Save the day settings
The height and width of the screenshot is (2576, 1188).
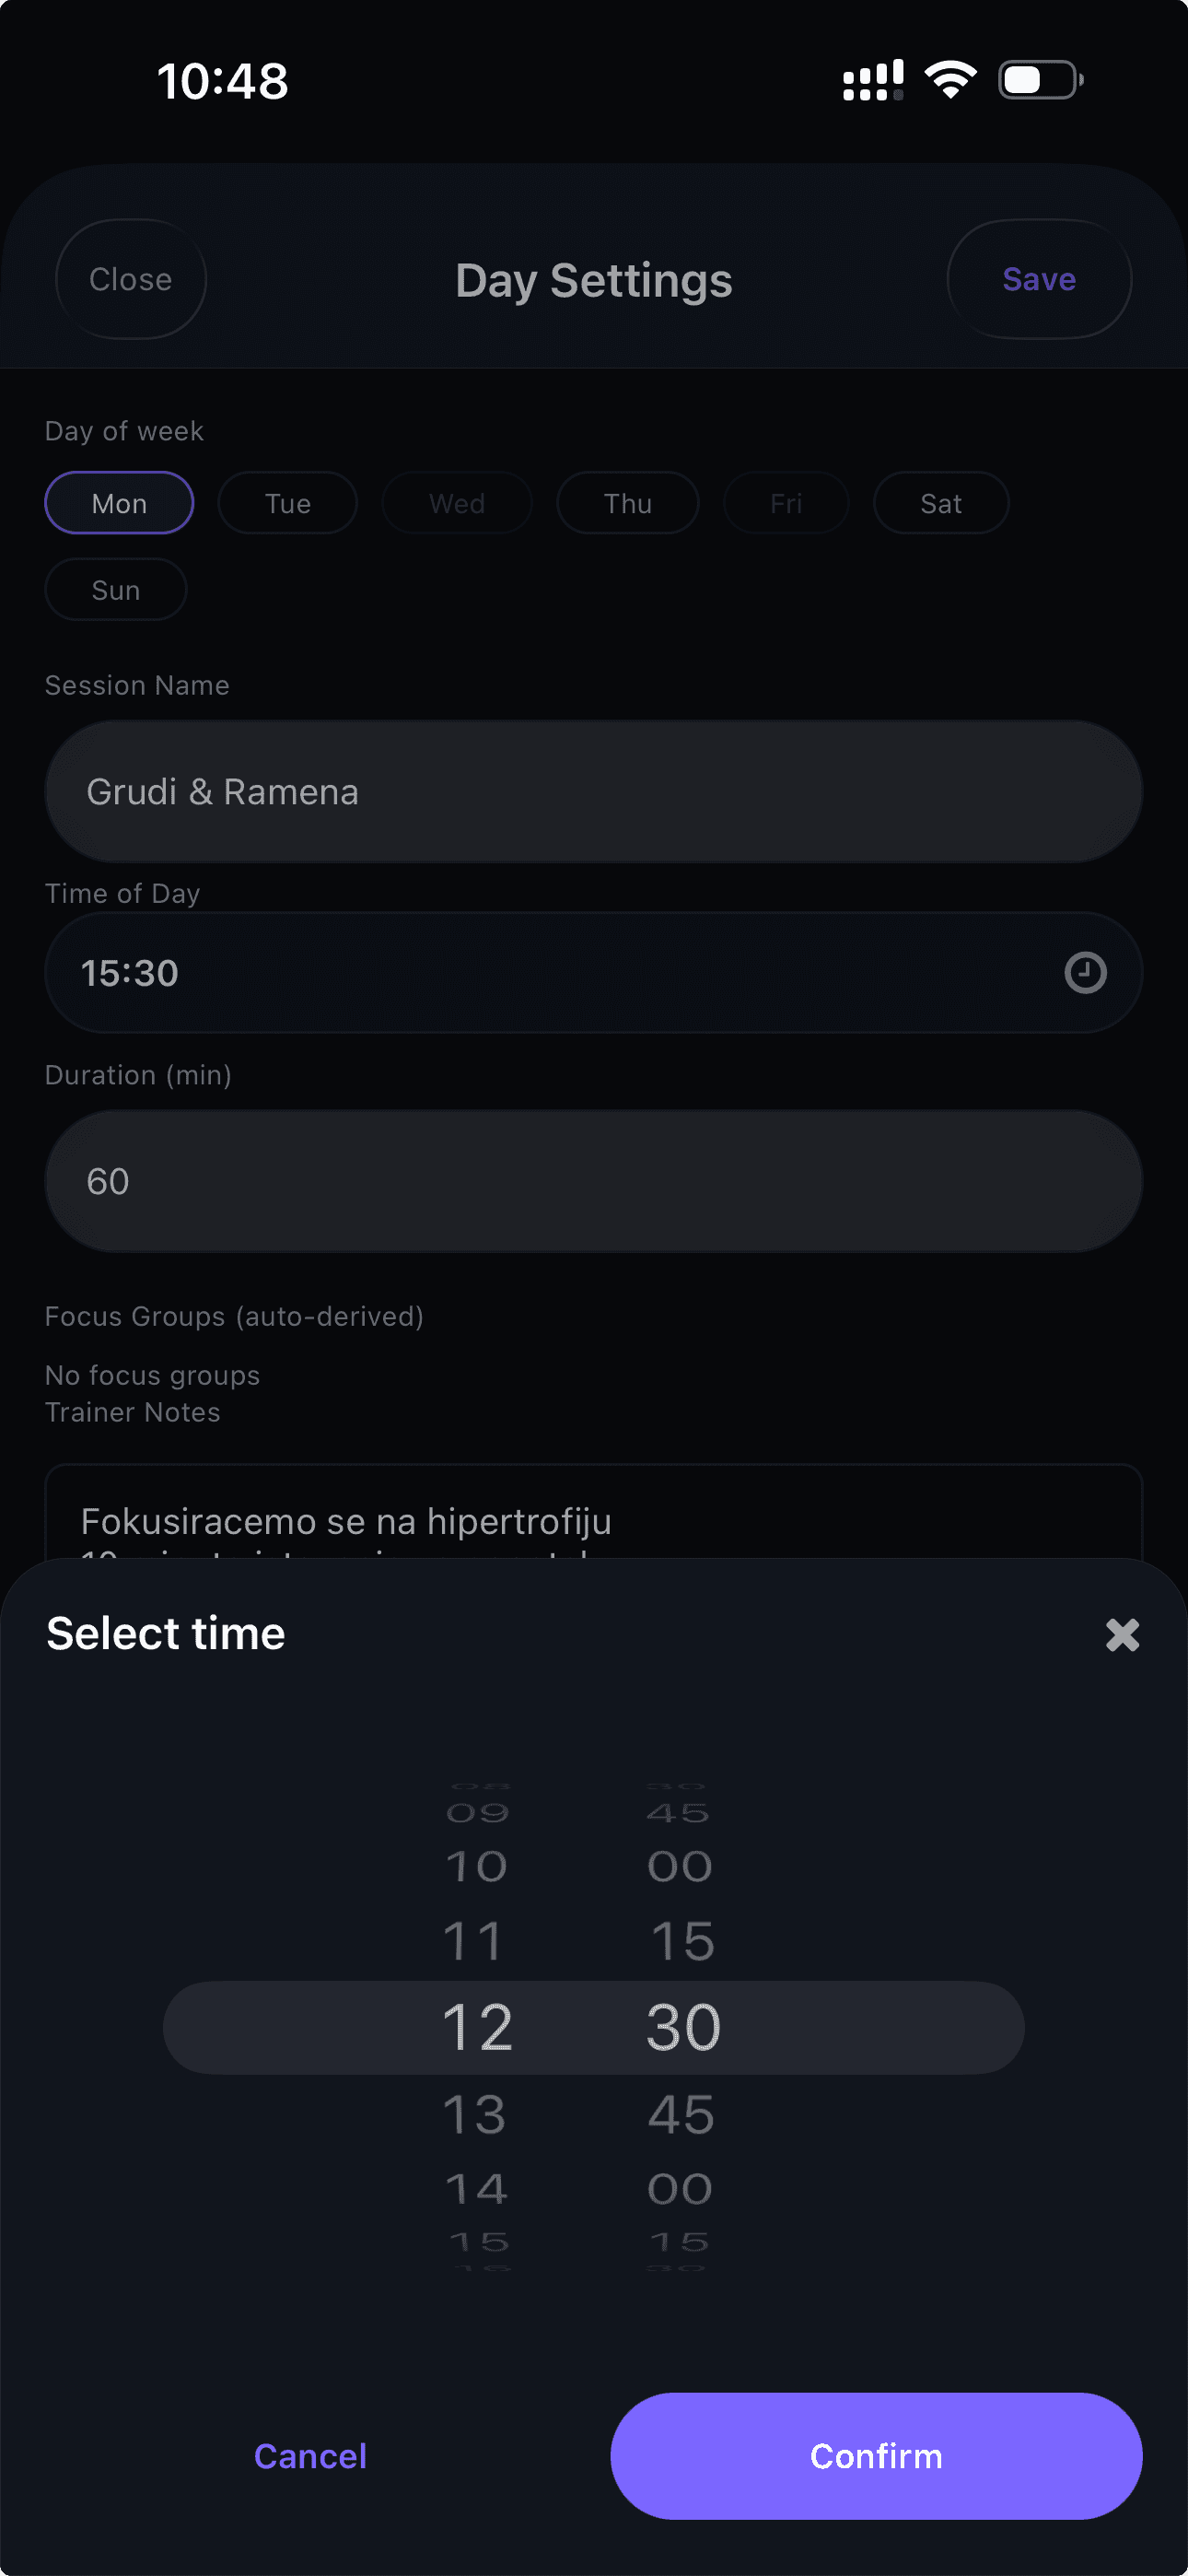(1038, 279)
